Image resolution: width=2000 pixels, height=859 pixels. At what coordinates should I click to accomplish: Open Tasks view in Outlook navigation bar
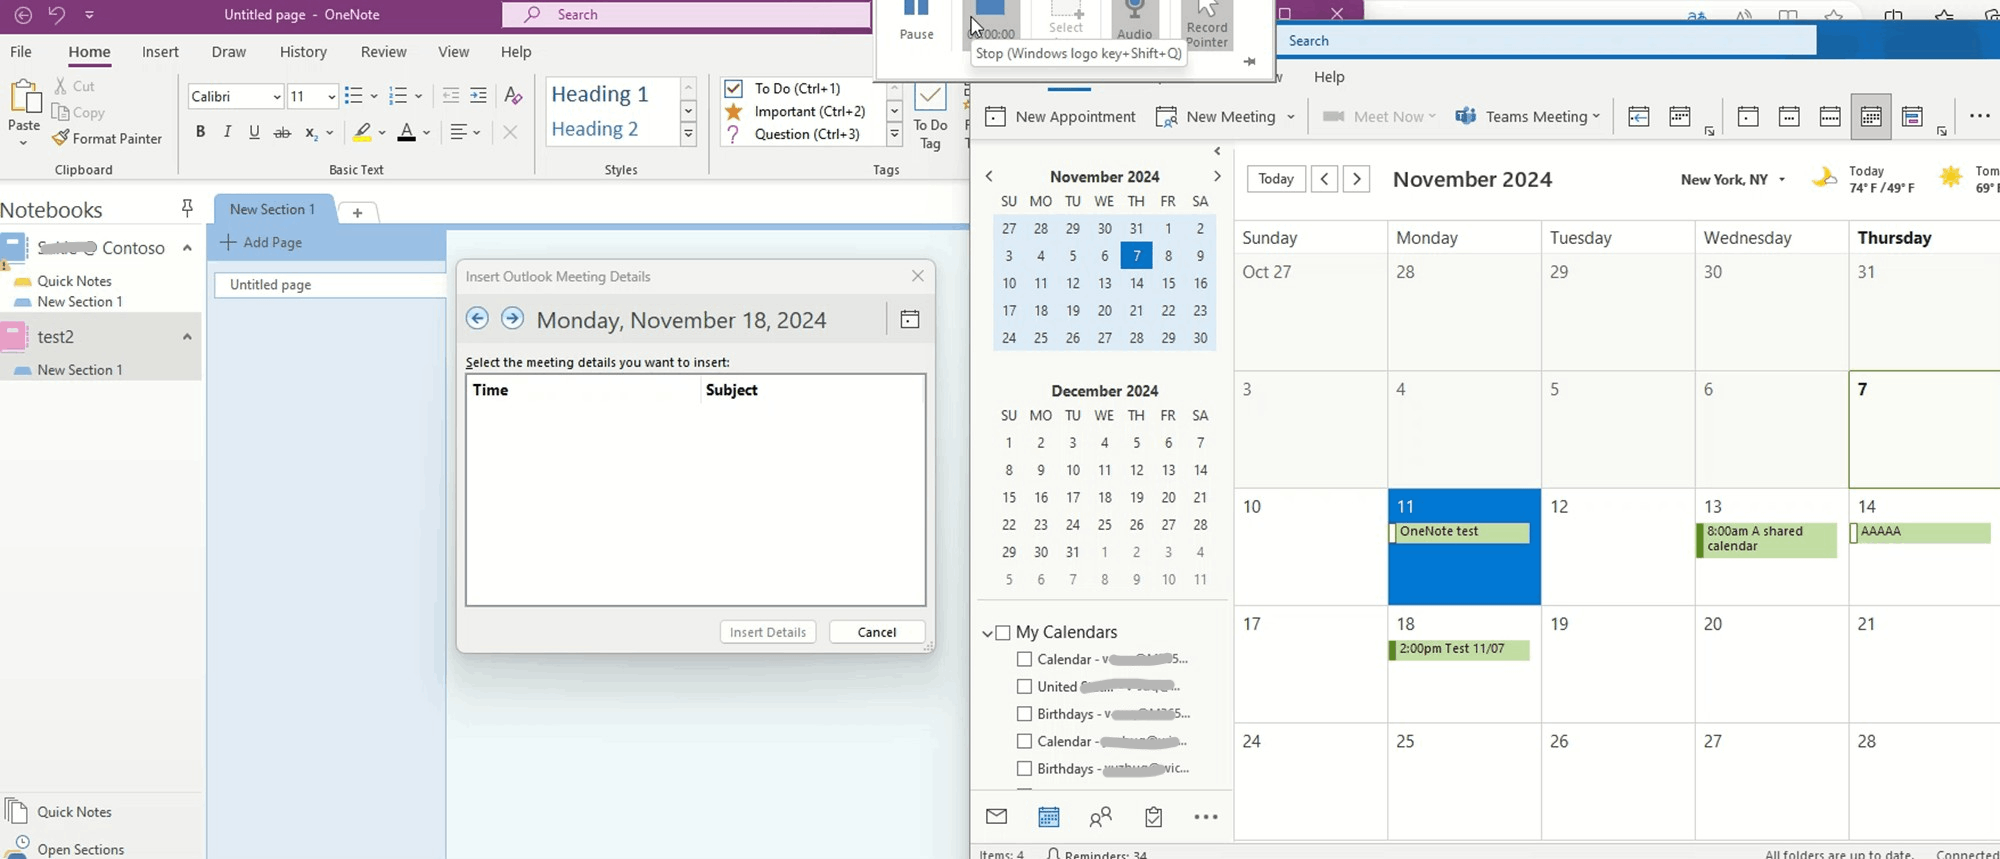point(1153,817)
